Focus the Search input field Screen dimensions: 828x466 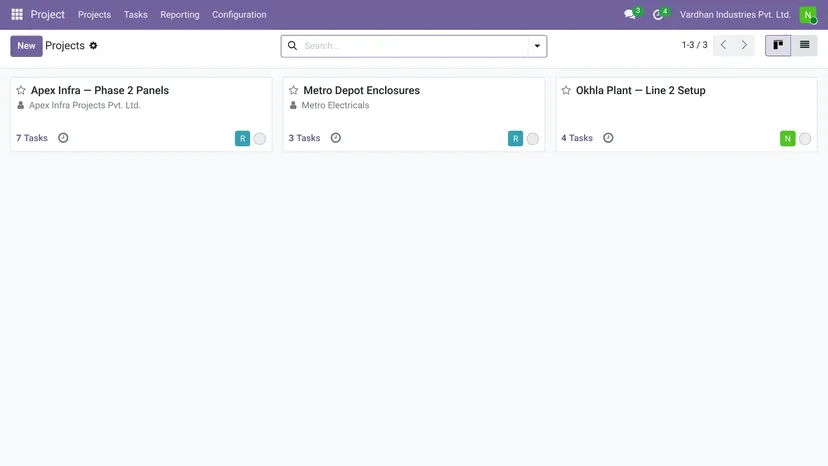[415, 46]
